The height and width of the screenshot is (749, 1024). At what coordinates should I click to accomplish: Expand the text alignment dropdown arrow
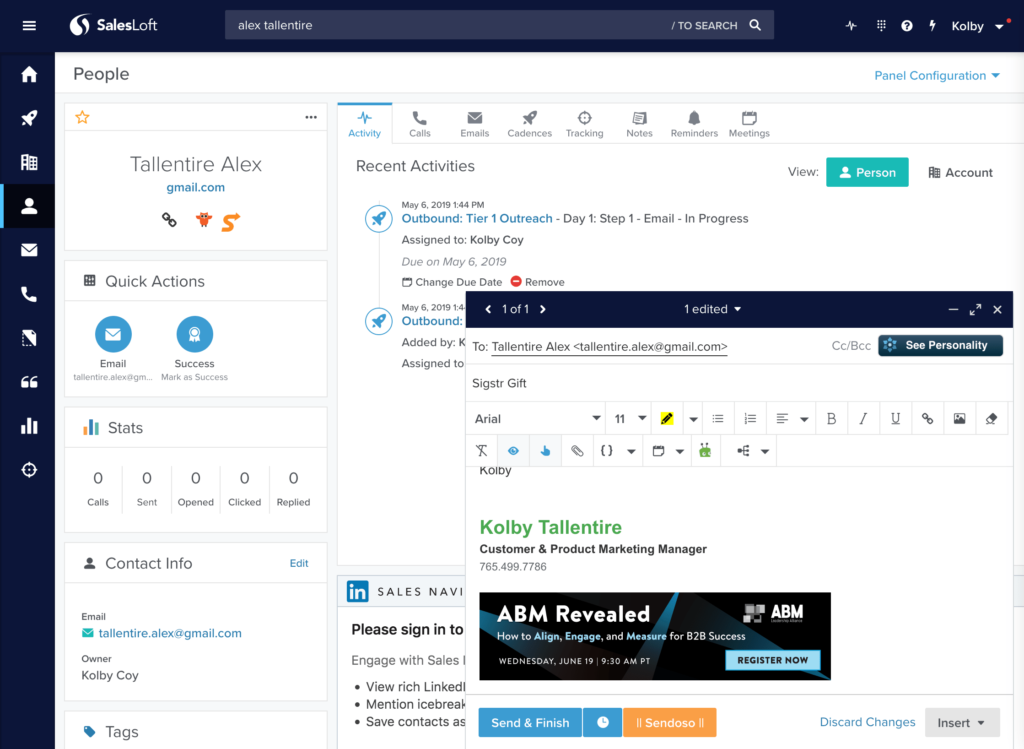pyautogui.click(x=804, y=419)
